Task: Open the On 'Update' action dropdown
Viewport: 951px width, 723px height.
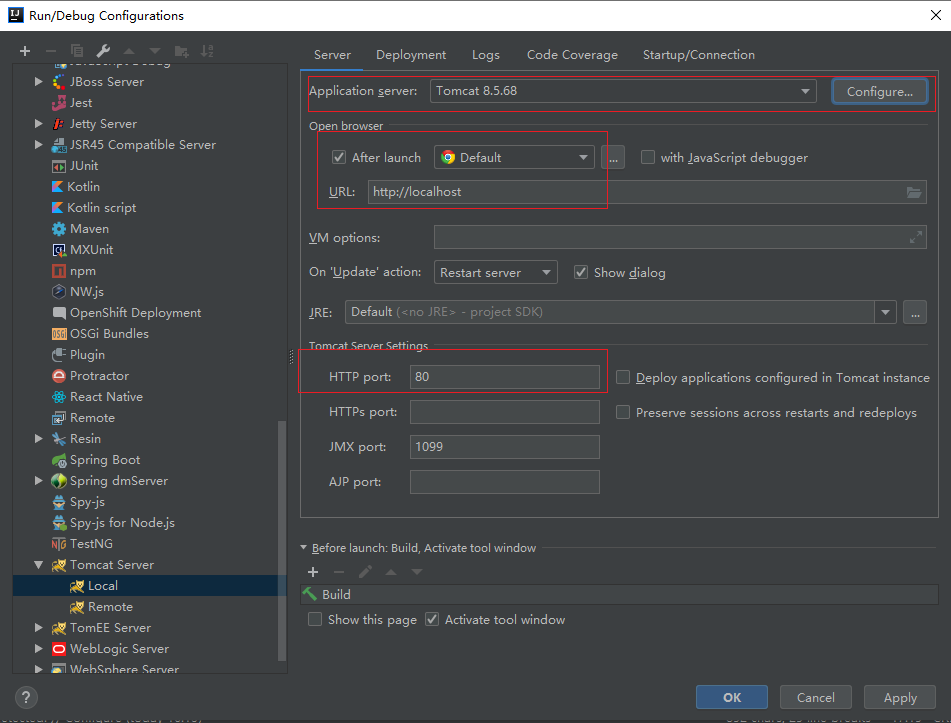Action: point(496,272)
